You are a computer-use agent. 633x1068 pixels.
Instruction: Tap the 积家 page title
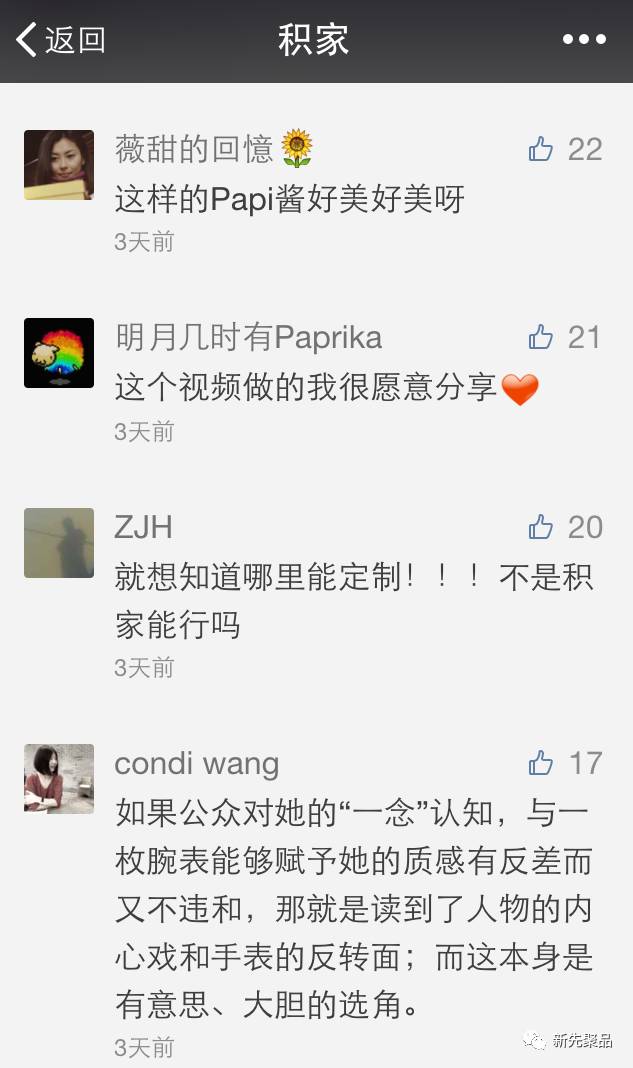(x=313, y=40)
